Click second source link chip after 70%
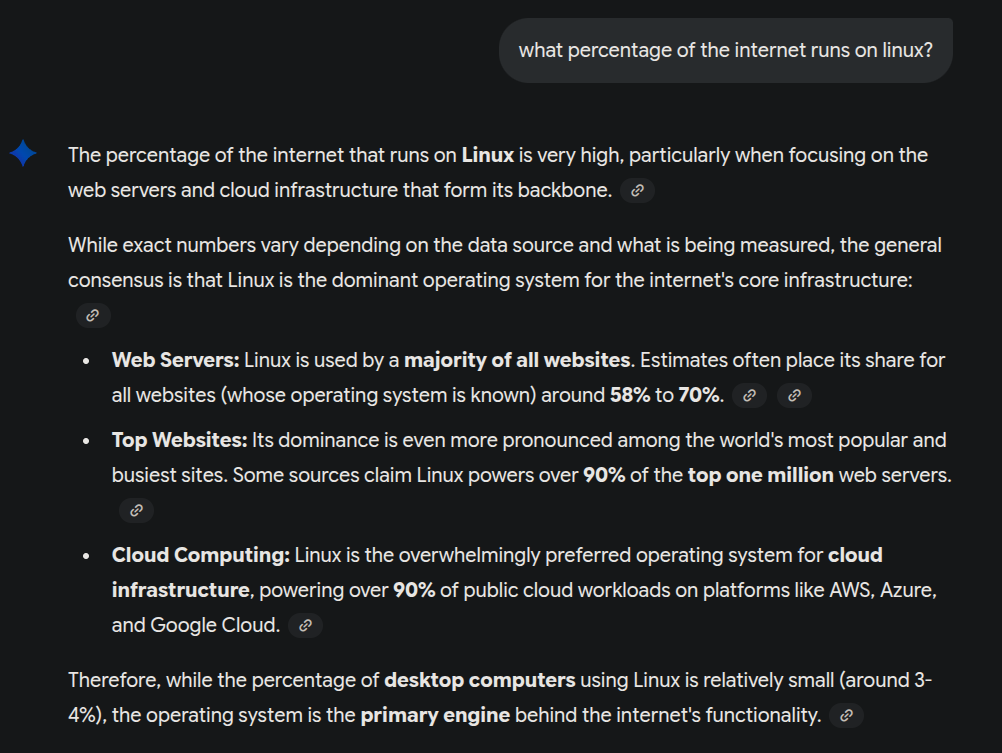This screenshot has height=753, width=1002. coord(794,395)
